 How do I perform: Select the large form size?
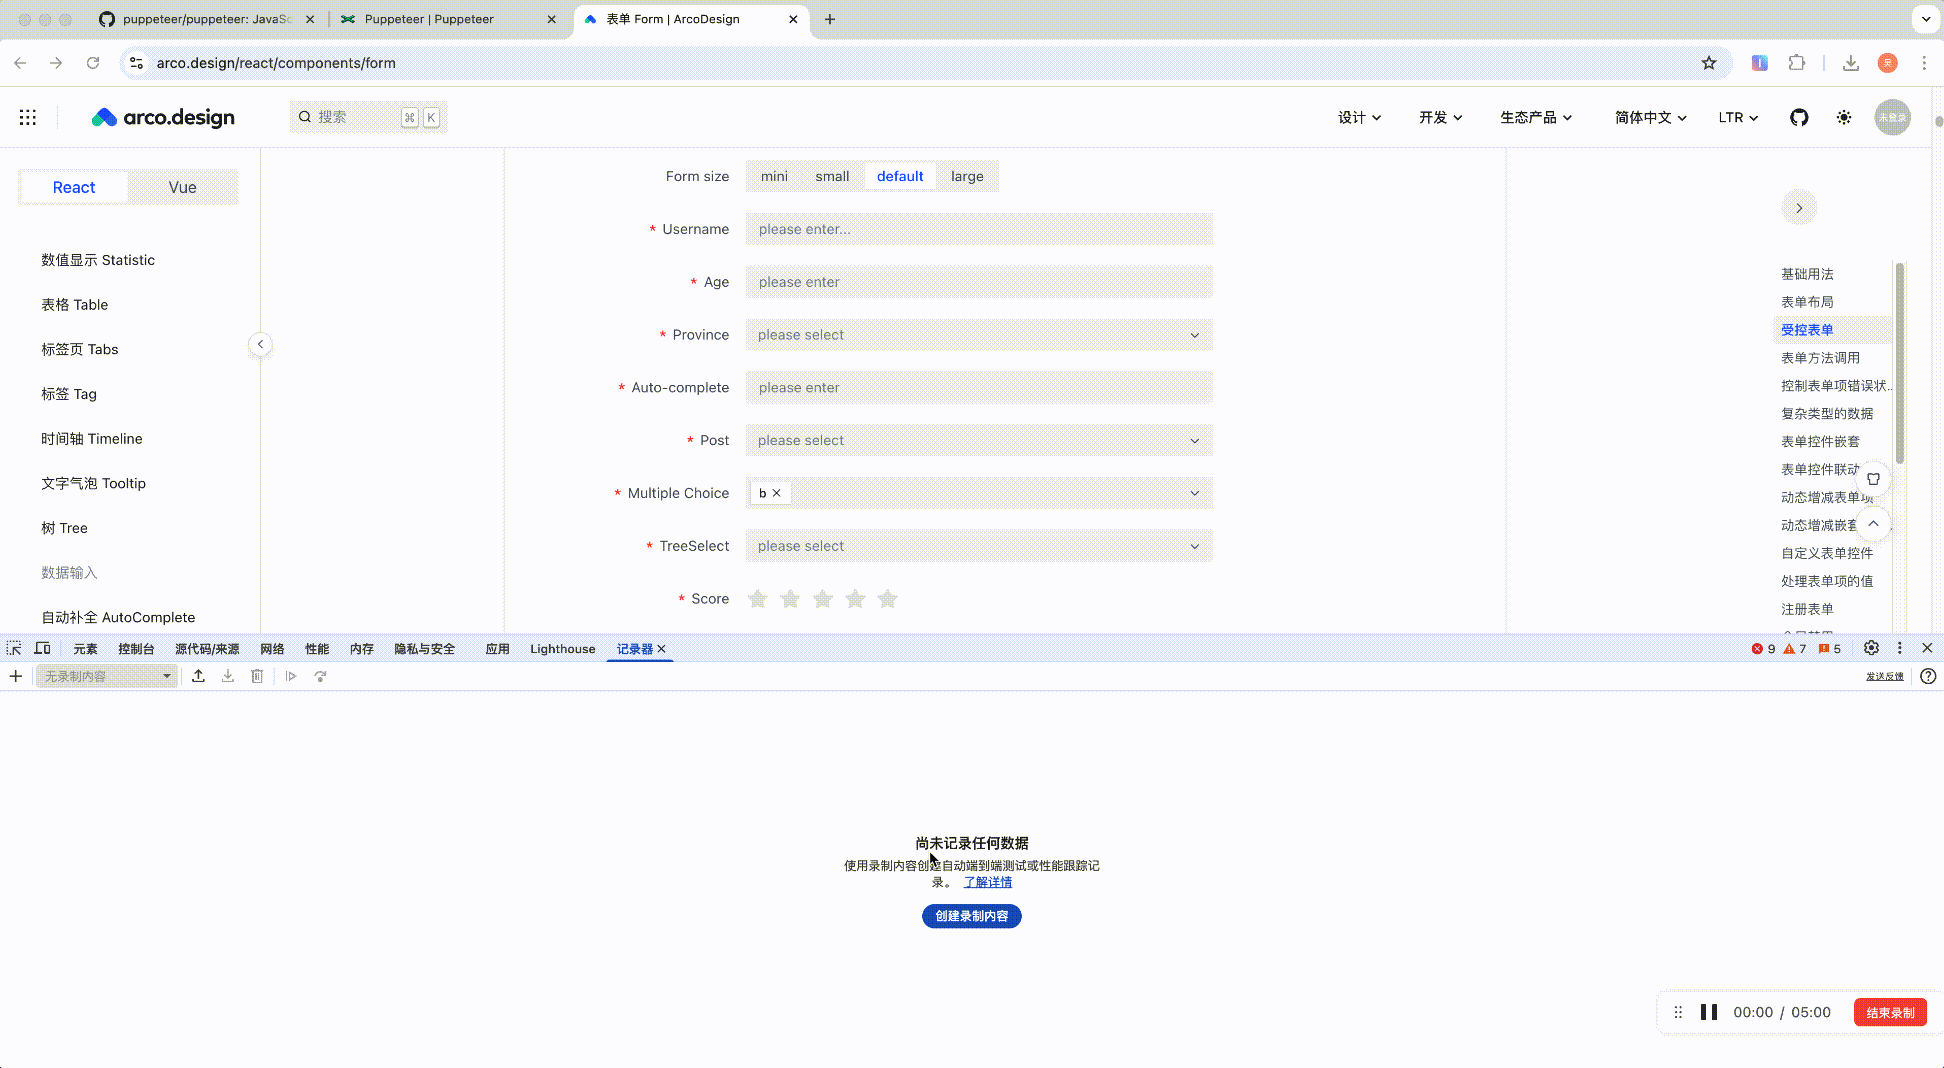coord(967,176)
